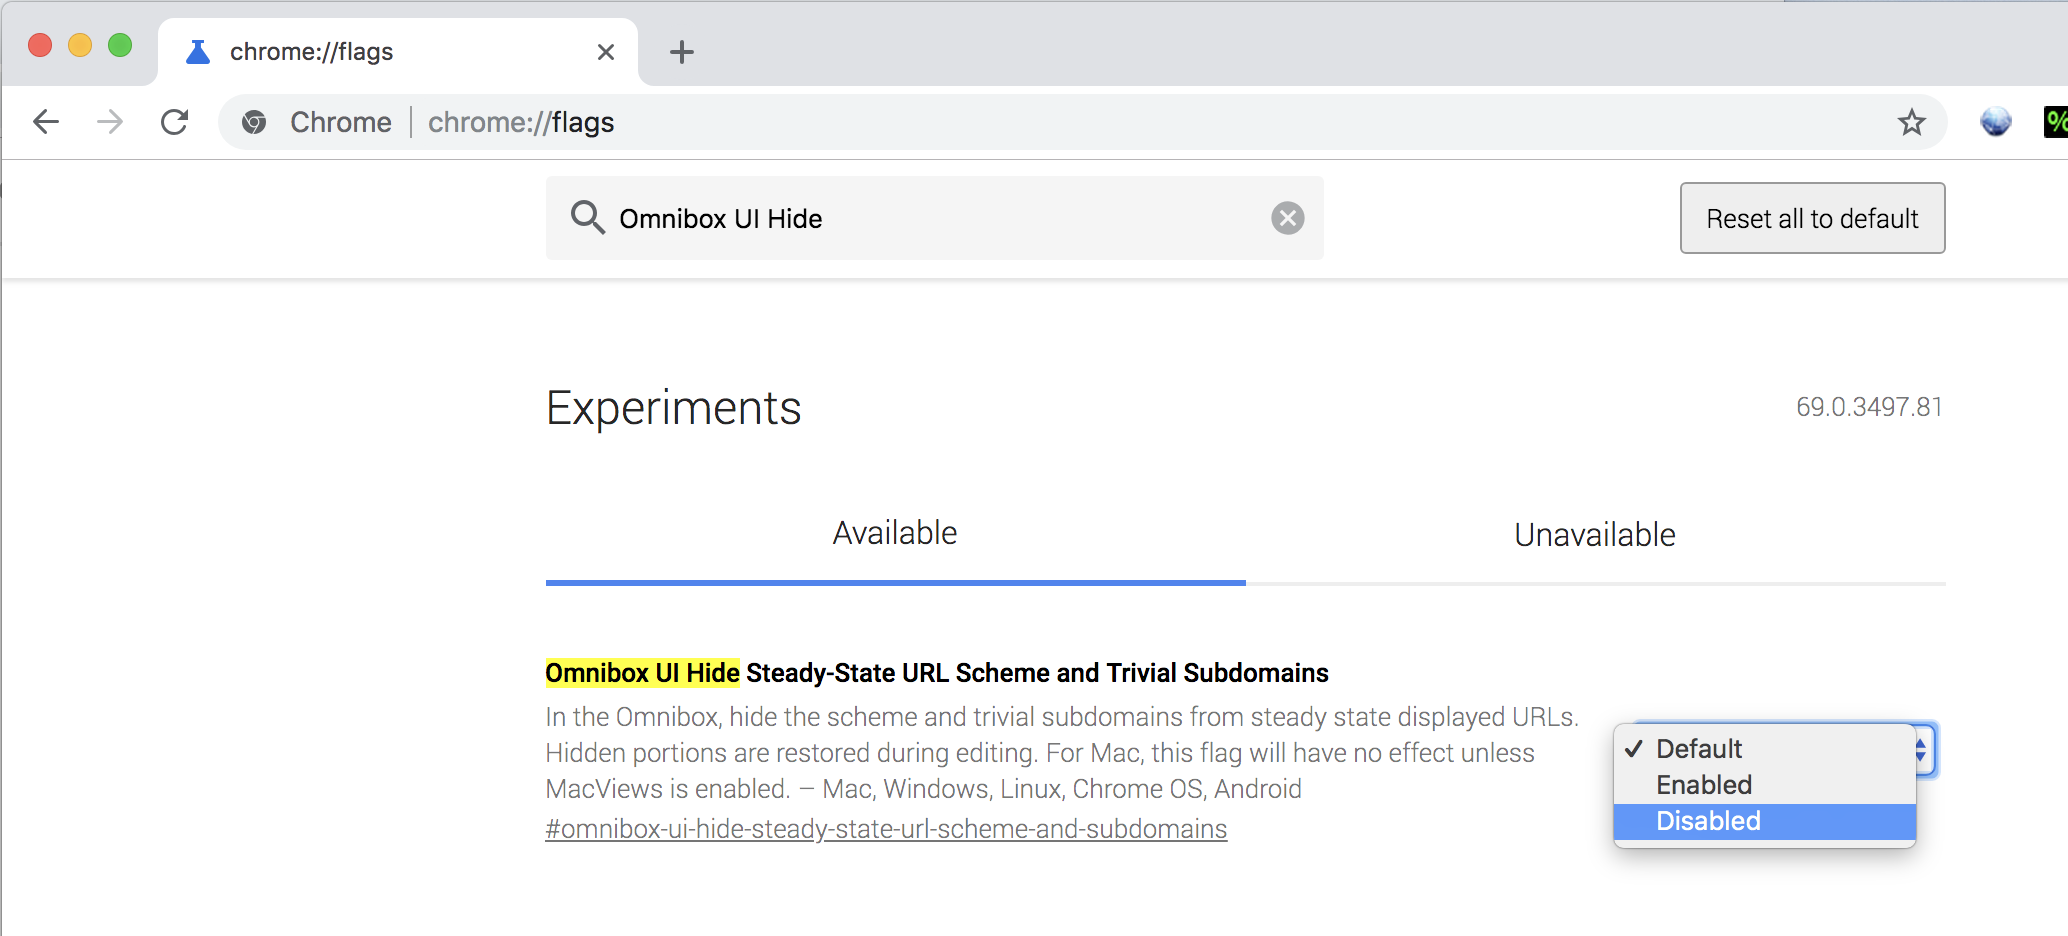2068x936 pixels.
Task: Choose Disabled in the flag dropdown
Action: click(1764, 821)
